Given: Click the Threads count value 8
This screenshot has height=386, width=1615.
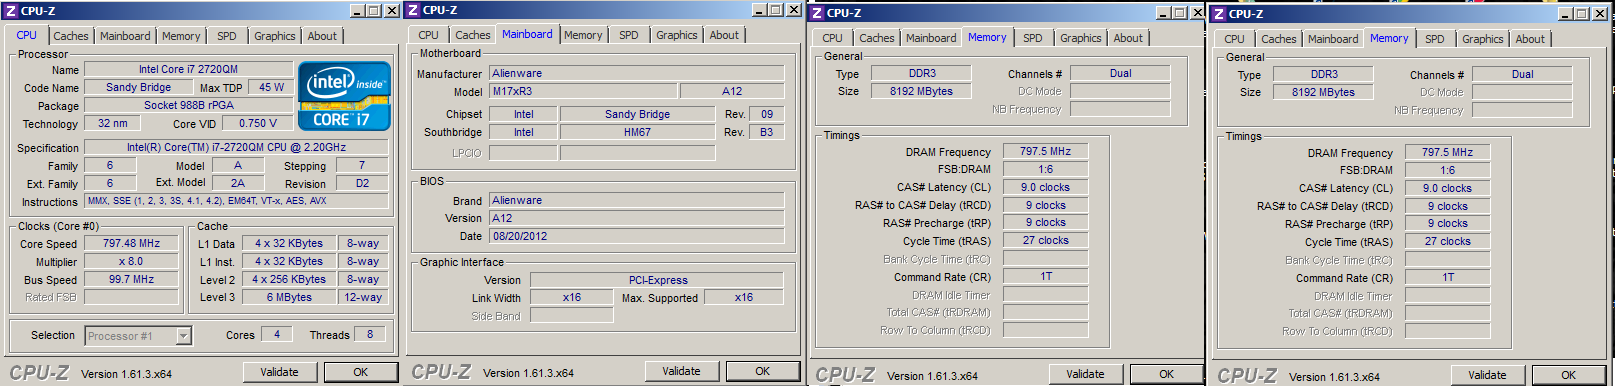Looking at the screenshot, I should click(x=370, y=334).
